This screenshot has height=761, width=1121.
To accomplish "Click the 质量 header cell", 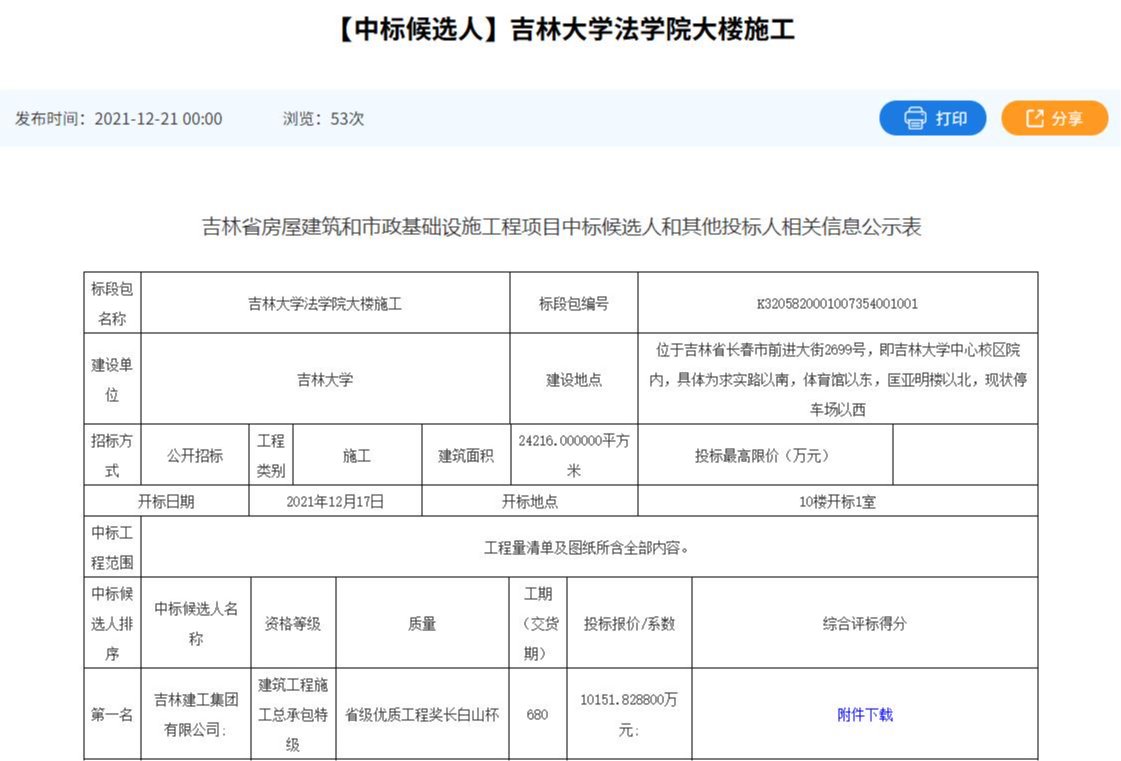I will [x=422, y=623].
